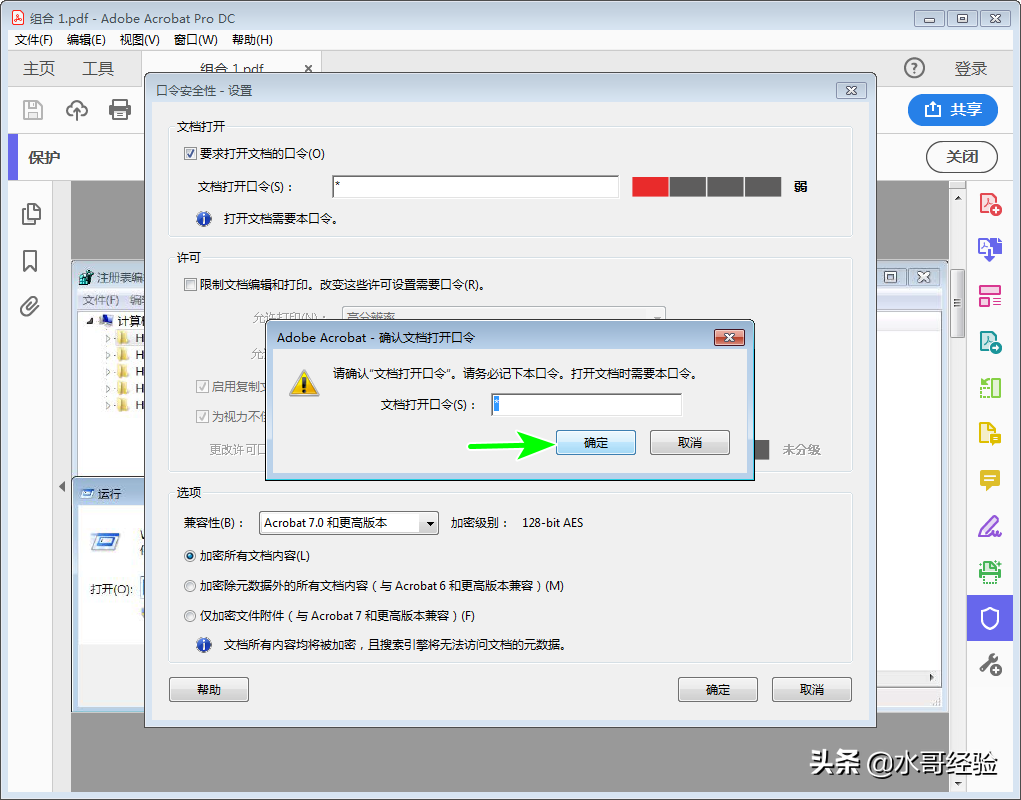Open the page thumbnails panel icon
1021x800 pixels.
pyautogui.click(x=31, y=214)
